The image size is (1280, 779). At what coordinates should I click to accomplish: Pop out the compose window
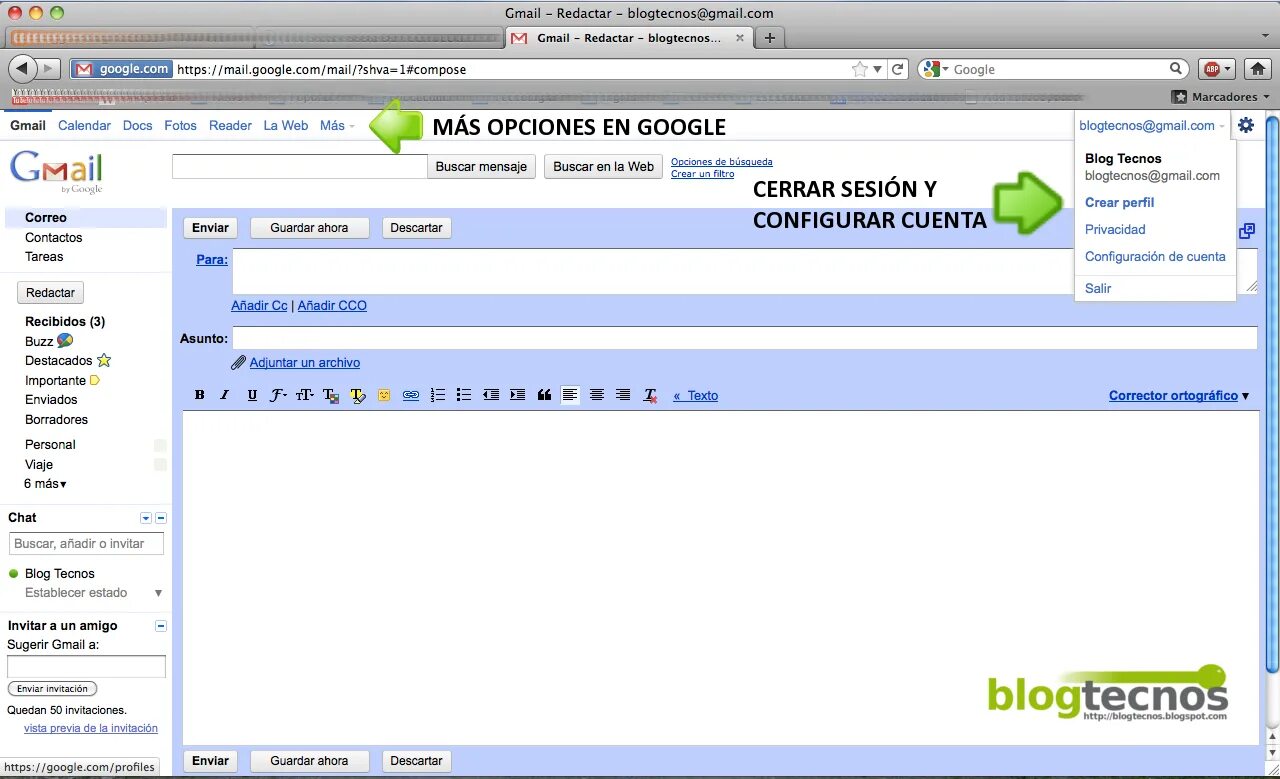(1247, 231)
